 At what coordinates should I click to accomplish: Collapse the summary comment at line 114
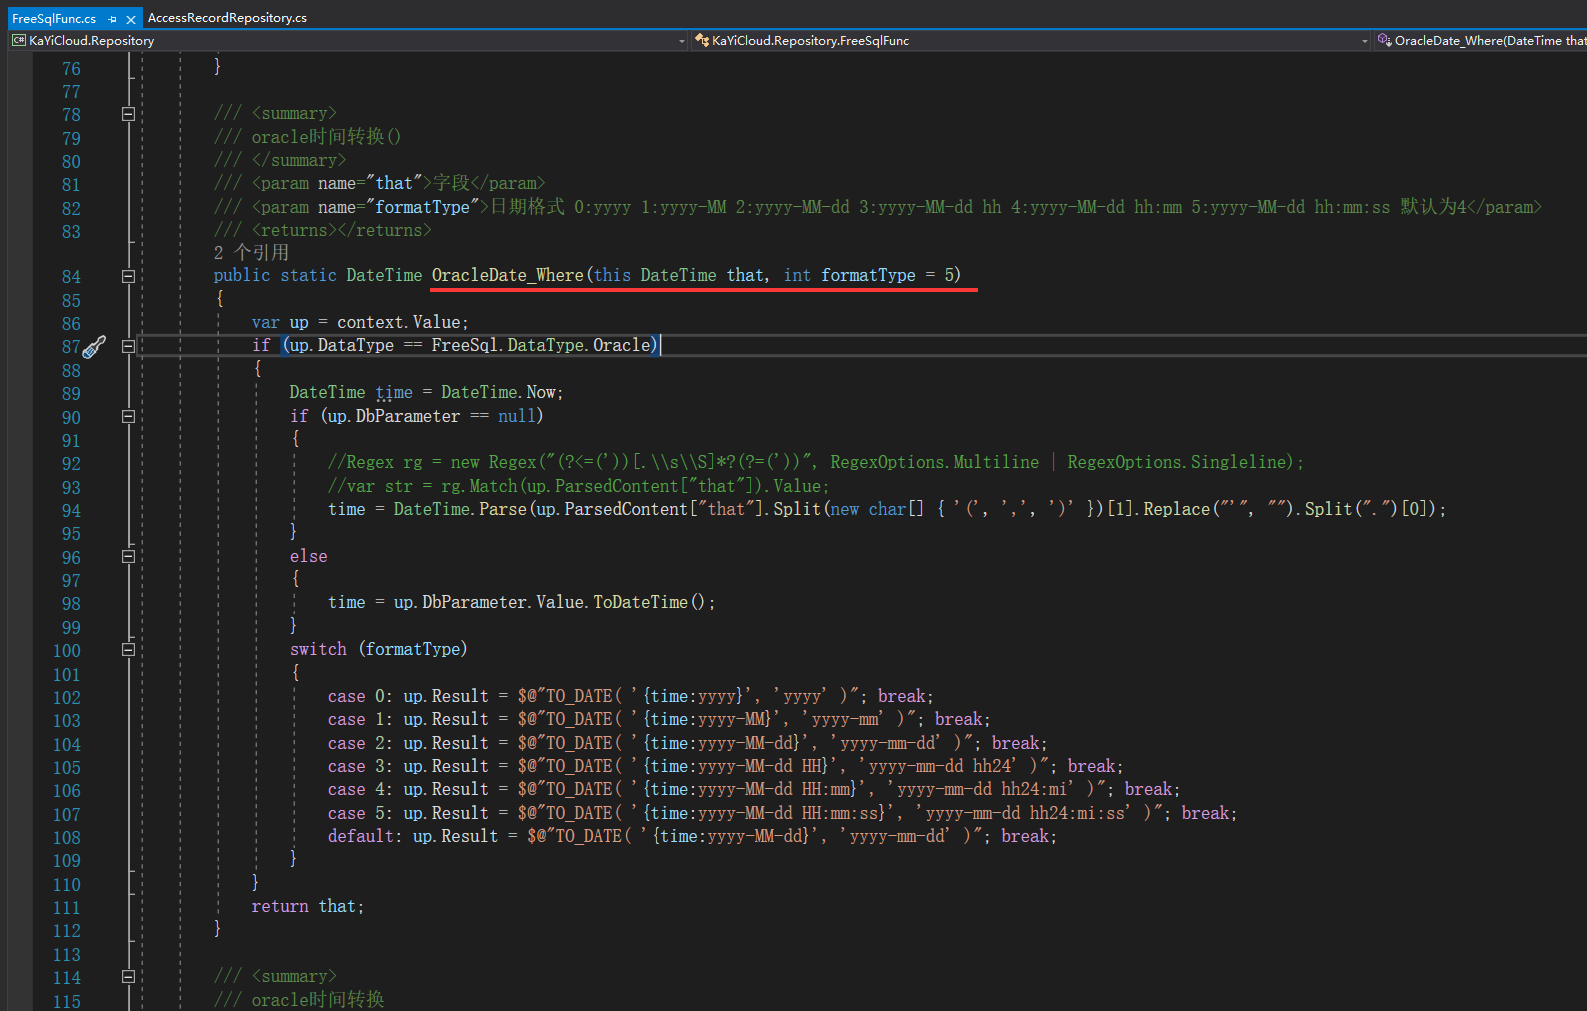tap(128, 976)
